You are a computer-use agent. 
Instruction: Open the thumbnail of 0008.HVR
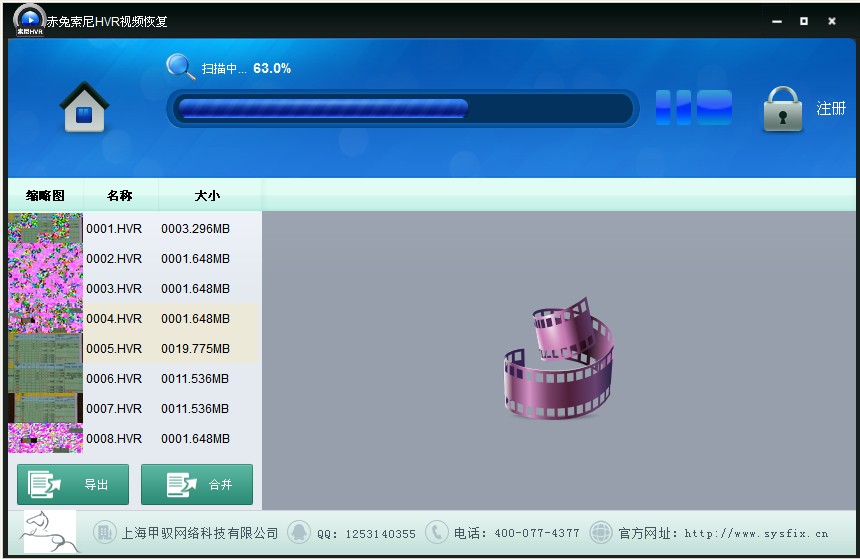46,438
